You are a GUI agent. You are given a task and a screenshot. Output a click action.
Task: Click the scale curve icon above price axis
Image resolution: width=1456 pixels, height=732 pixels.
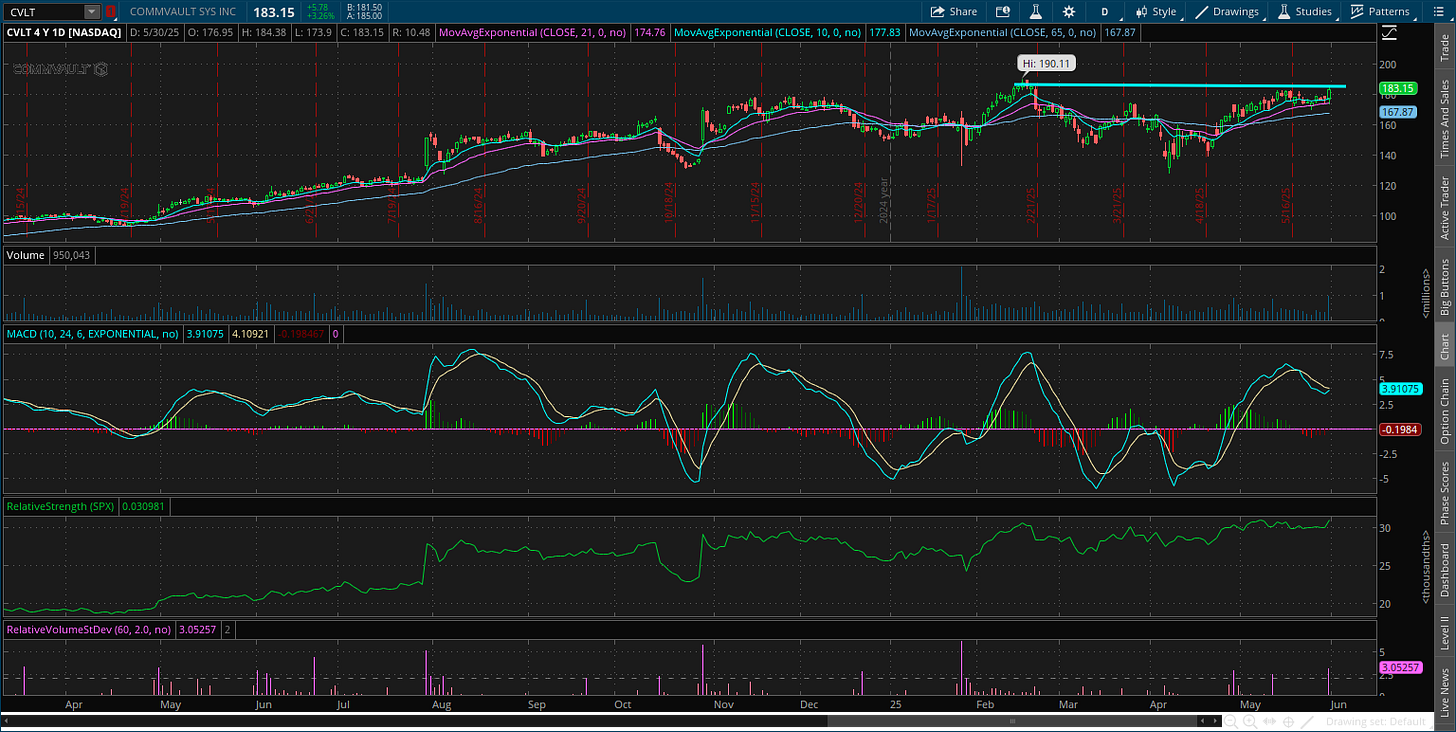(1389, 33)
